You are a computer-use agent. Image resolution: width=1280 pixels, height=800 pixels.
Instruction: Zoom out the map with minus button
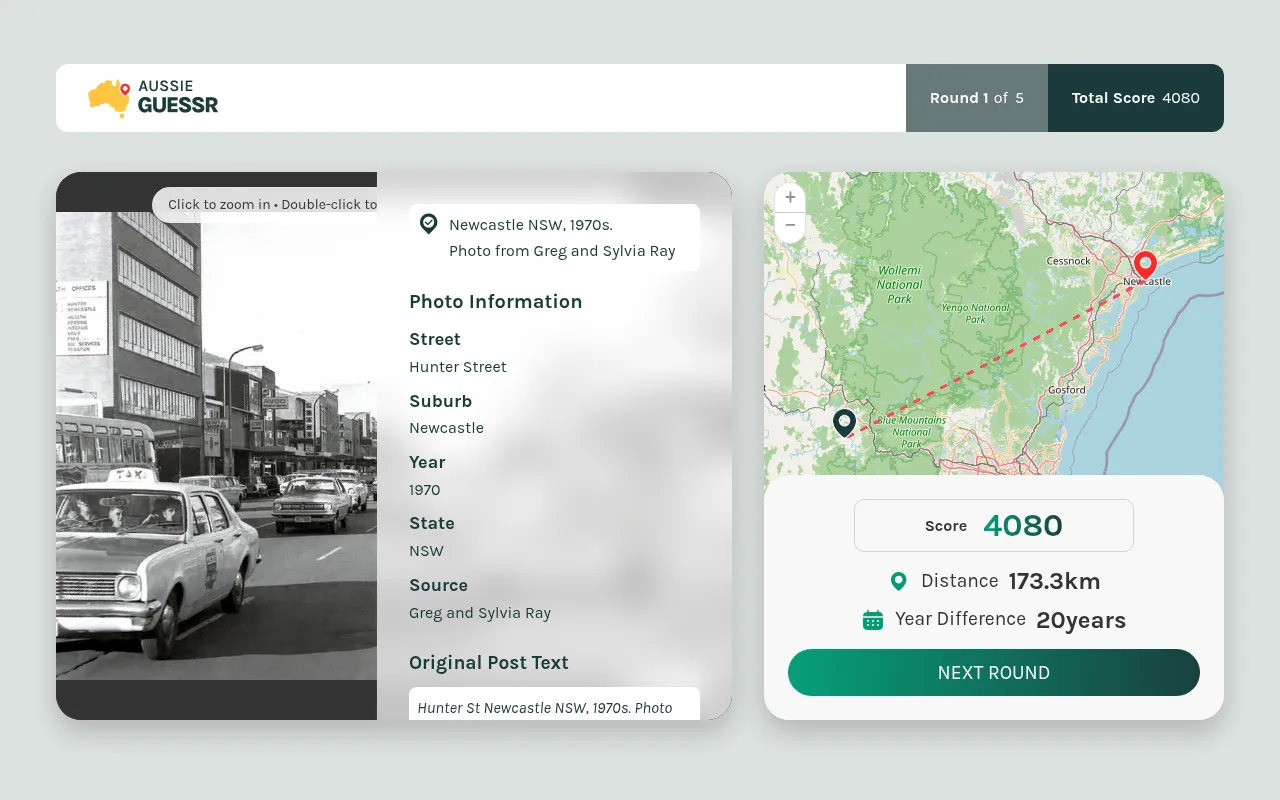point(790,226)
